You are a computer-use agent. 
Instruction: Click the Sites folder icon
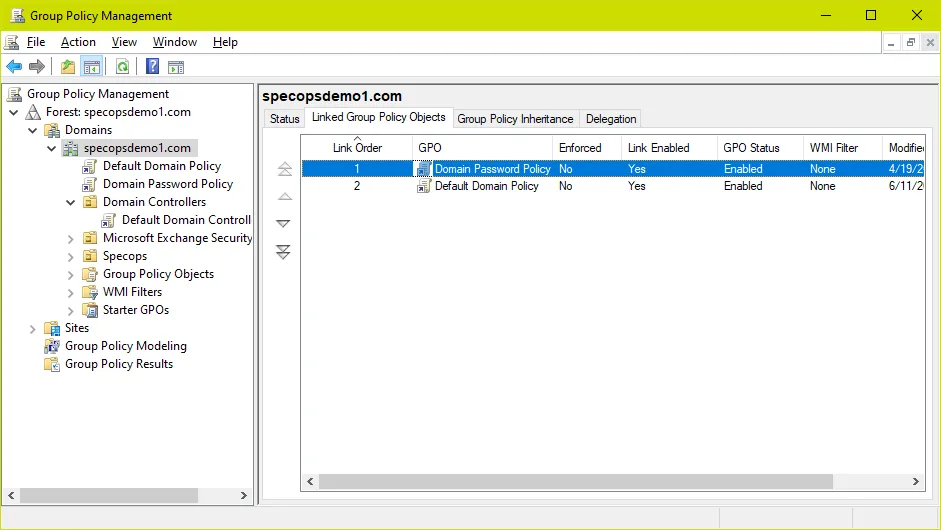pos(52,328)
